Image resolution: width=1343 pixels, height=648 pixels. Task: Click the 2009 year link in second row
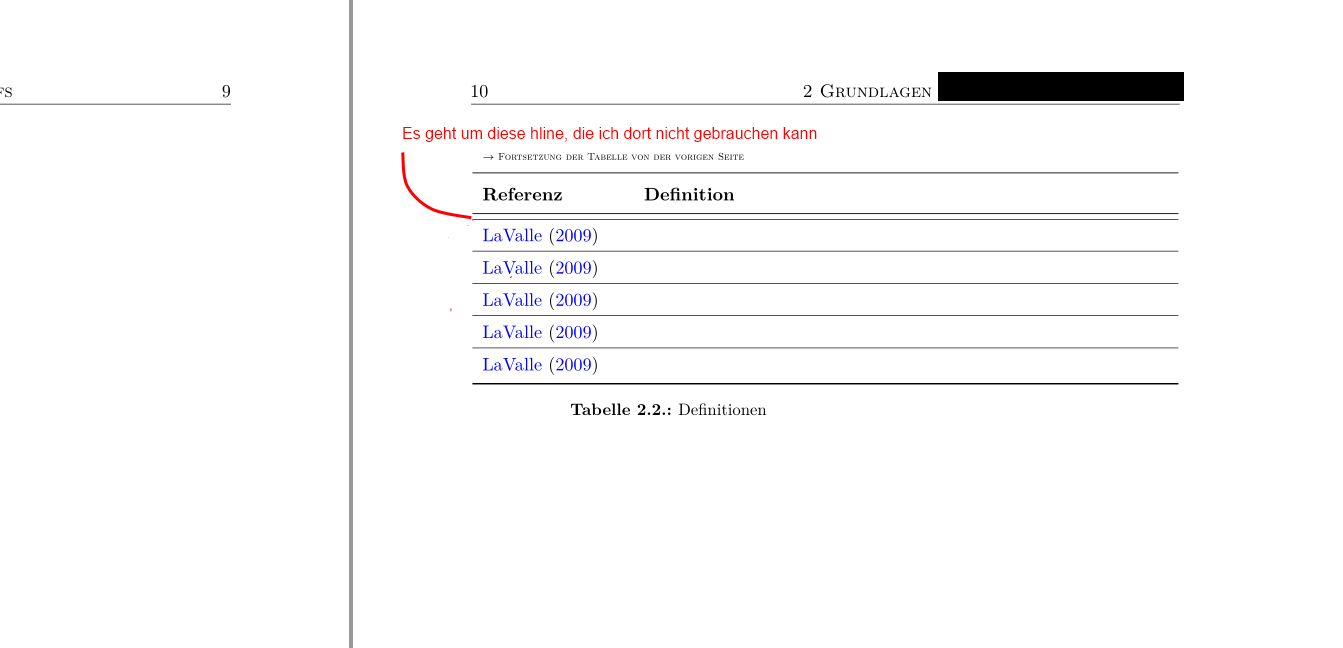[x=574, y=268]
